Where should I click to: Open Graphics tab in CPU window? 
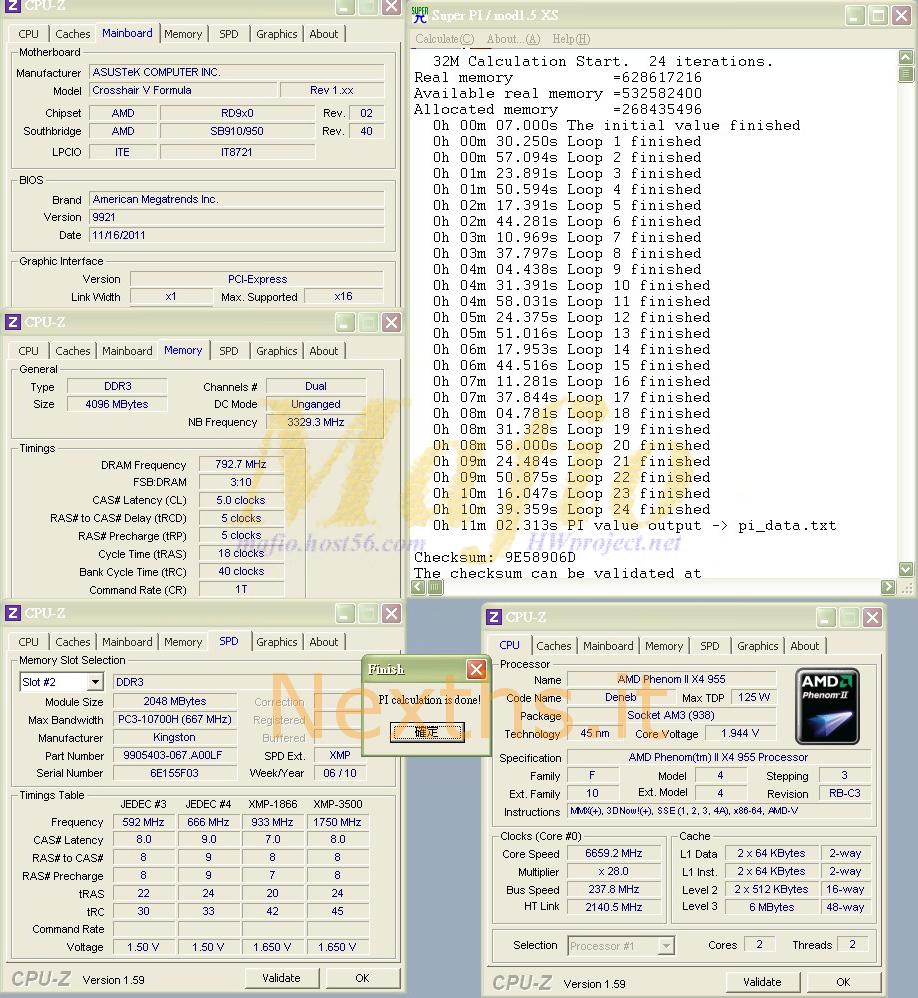tap(758, 646)
